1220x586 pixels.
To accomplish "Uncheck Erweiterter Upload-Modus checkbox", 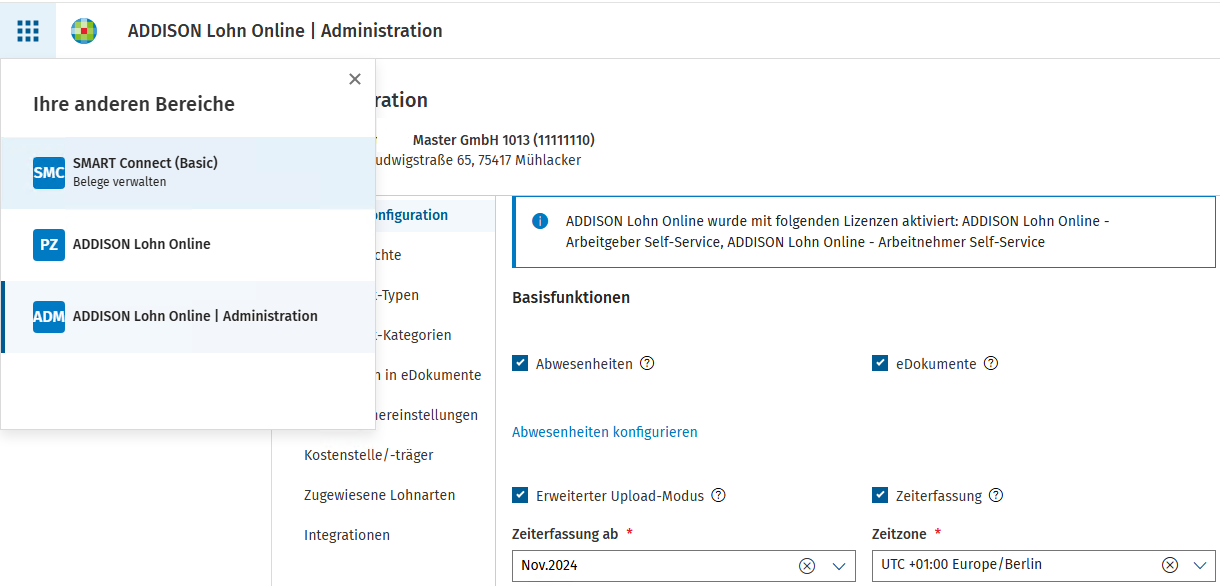I will pyautogui.click(x=520, y=495).
